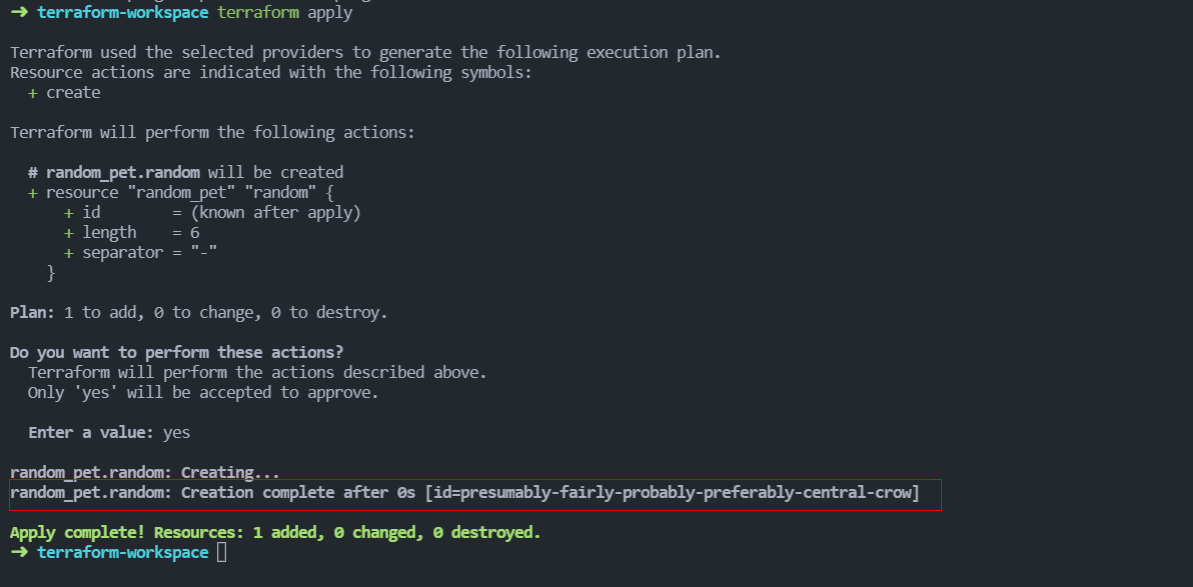The height and width of the screenshot is (587, 1193).
Task: Click the closing brace of the resource block
Action: [51, 273]
